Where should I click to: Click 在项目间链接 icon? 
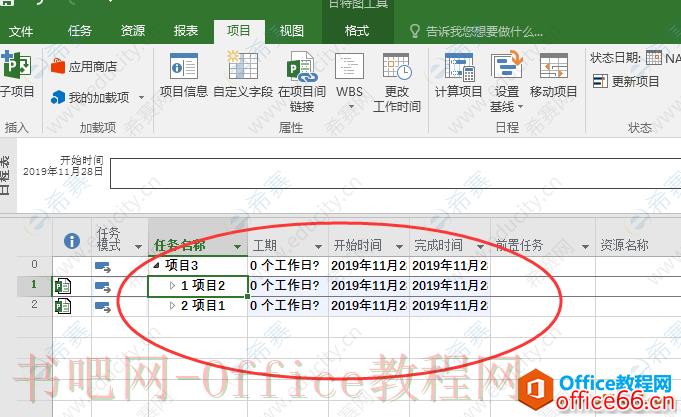302,67
